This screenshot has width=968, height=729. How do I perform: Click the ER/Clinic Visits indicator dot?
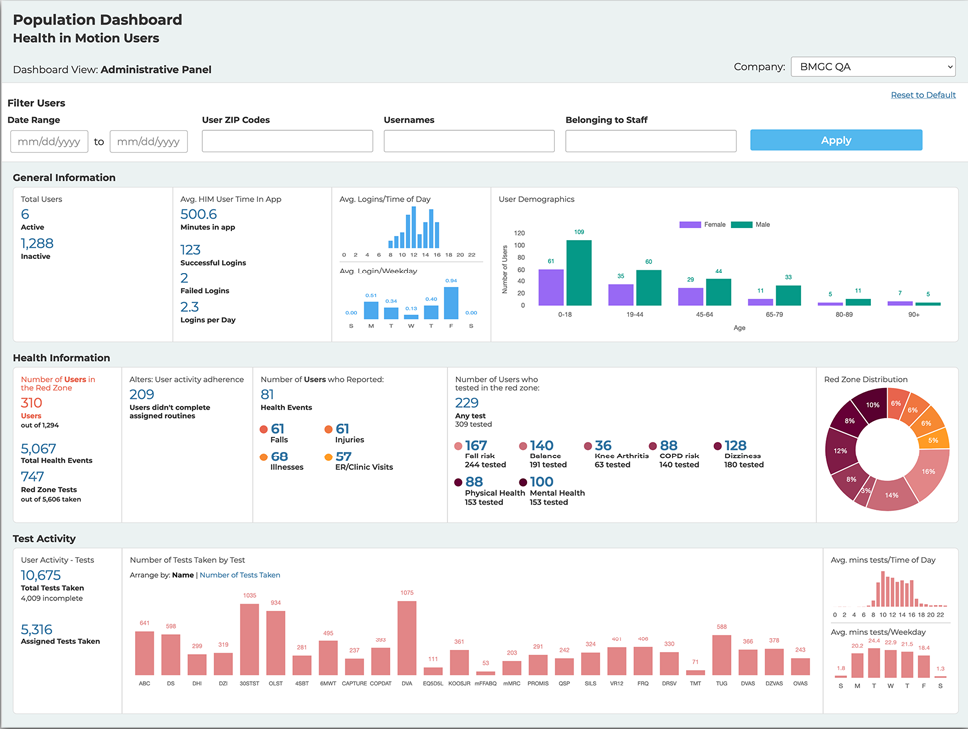tap(328, 457)
